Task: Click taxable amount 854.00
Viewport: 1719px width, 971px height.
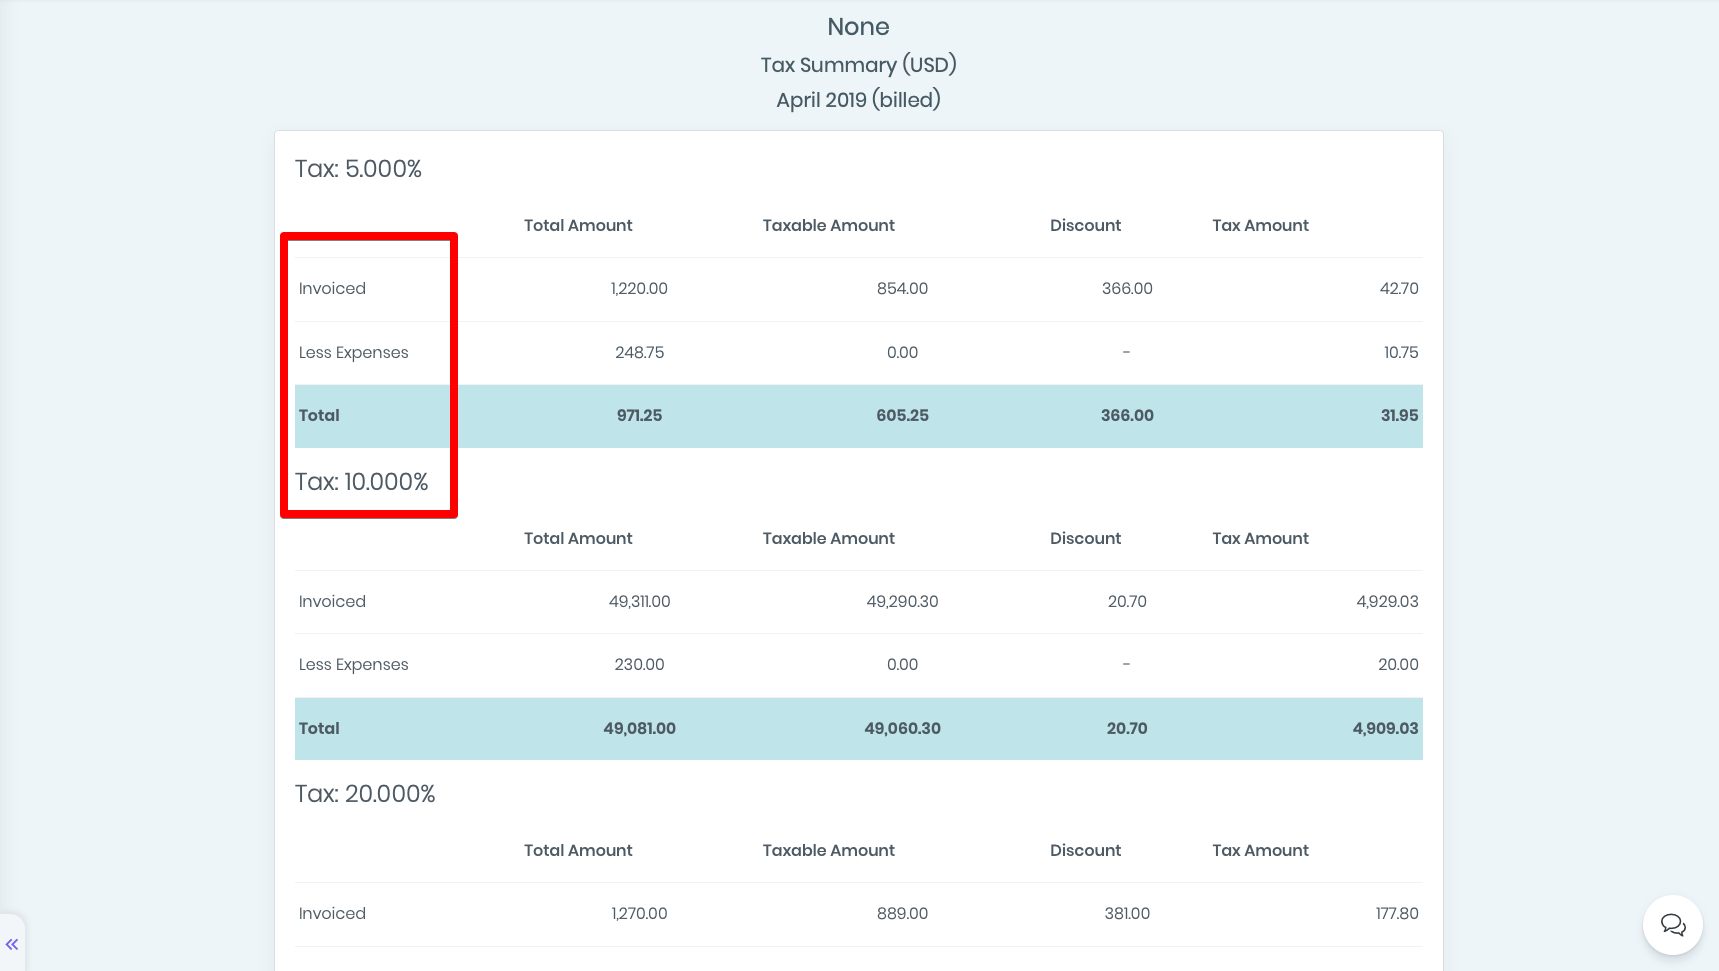Action: [x=902, y=289]
